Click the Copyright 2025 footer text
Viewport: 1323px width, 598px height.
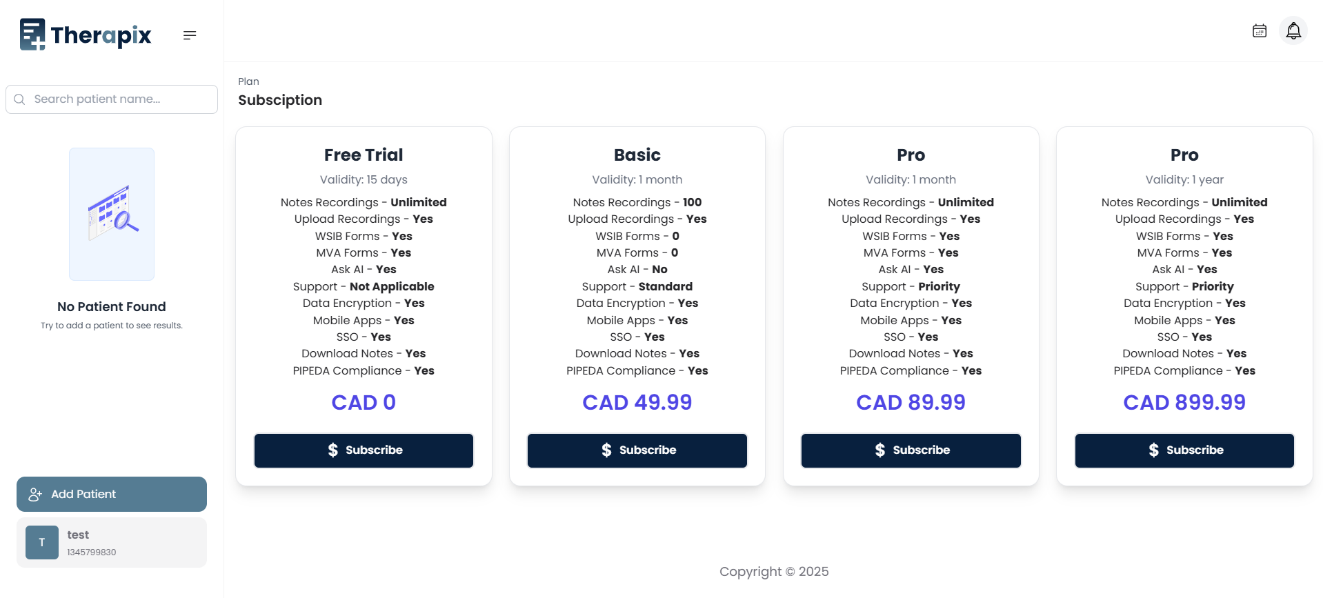[773, 571]
